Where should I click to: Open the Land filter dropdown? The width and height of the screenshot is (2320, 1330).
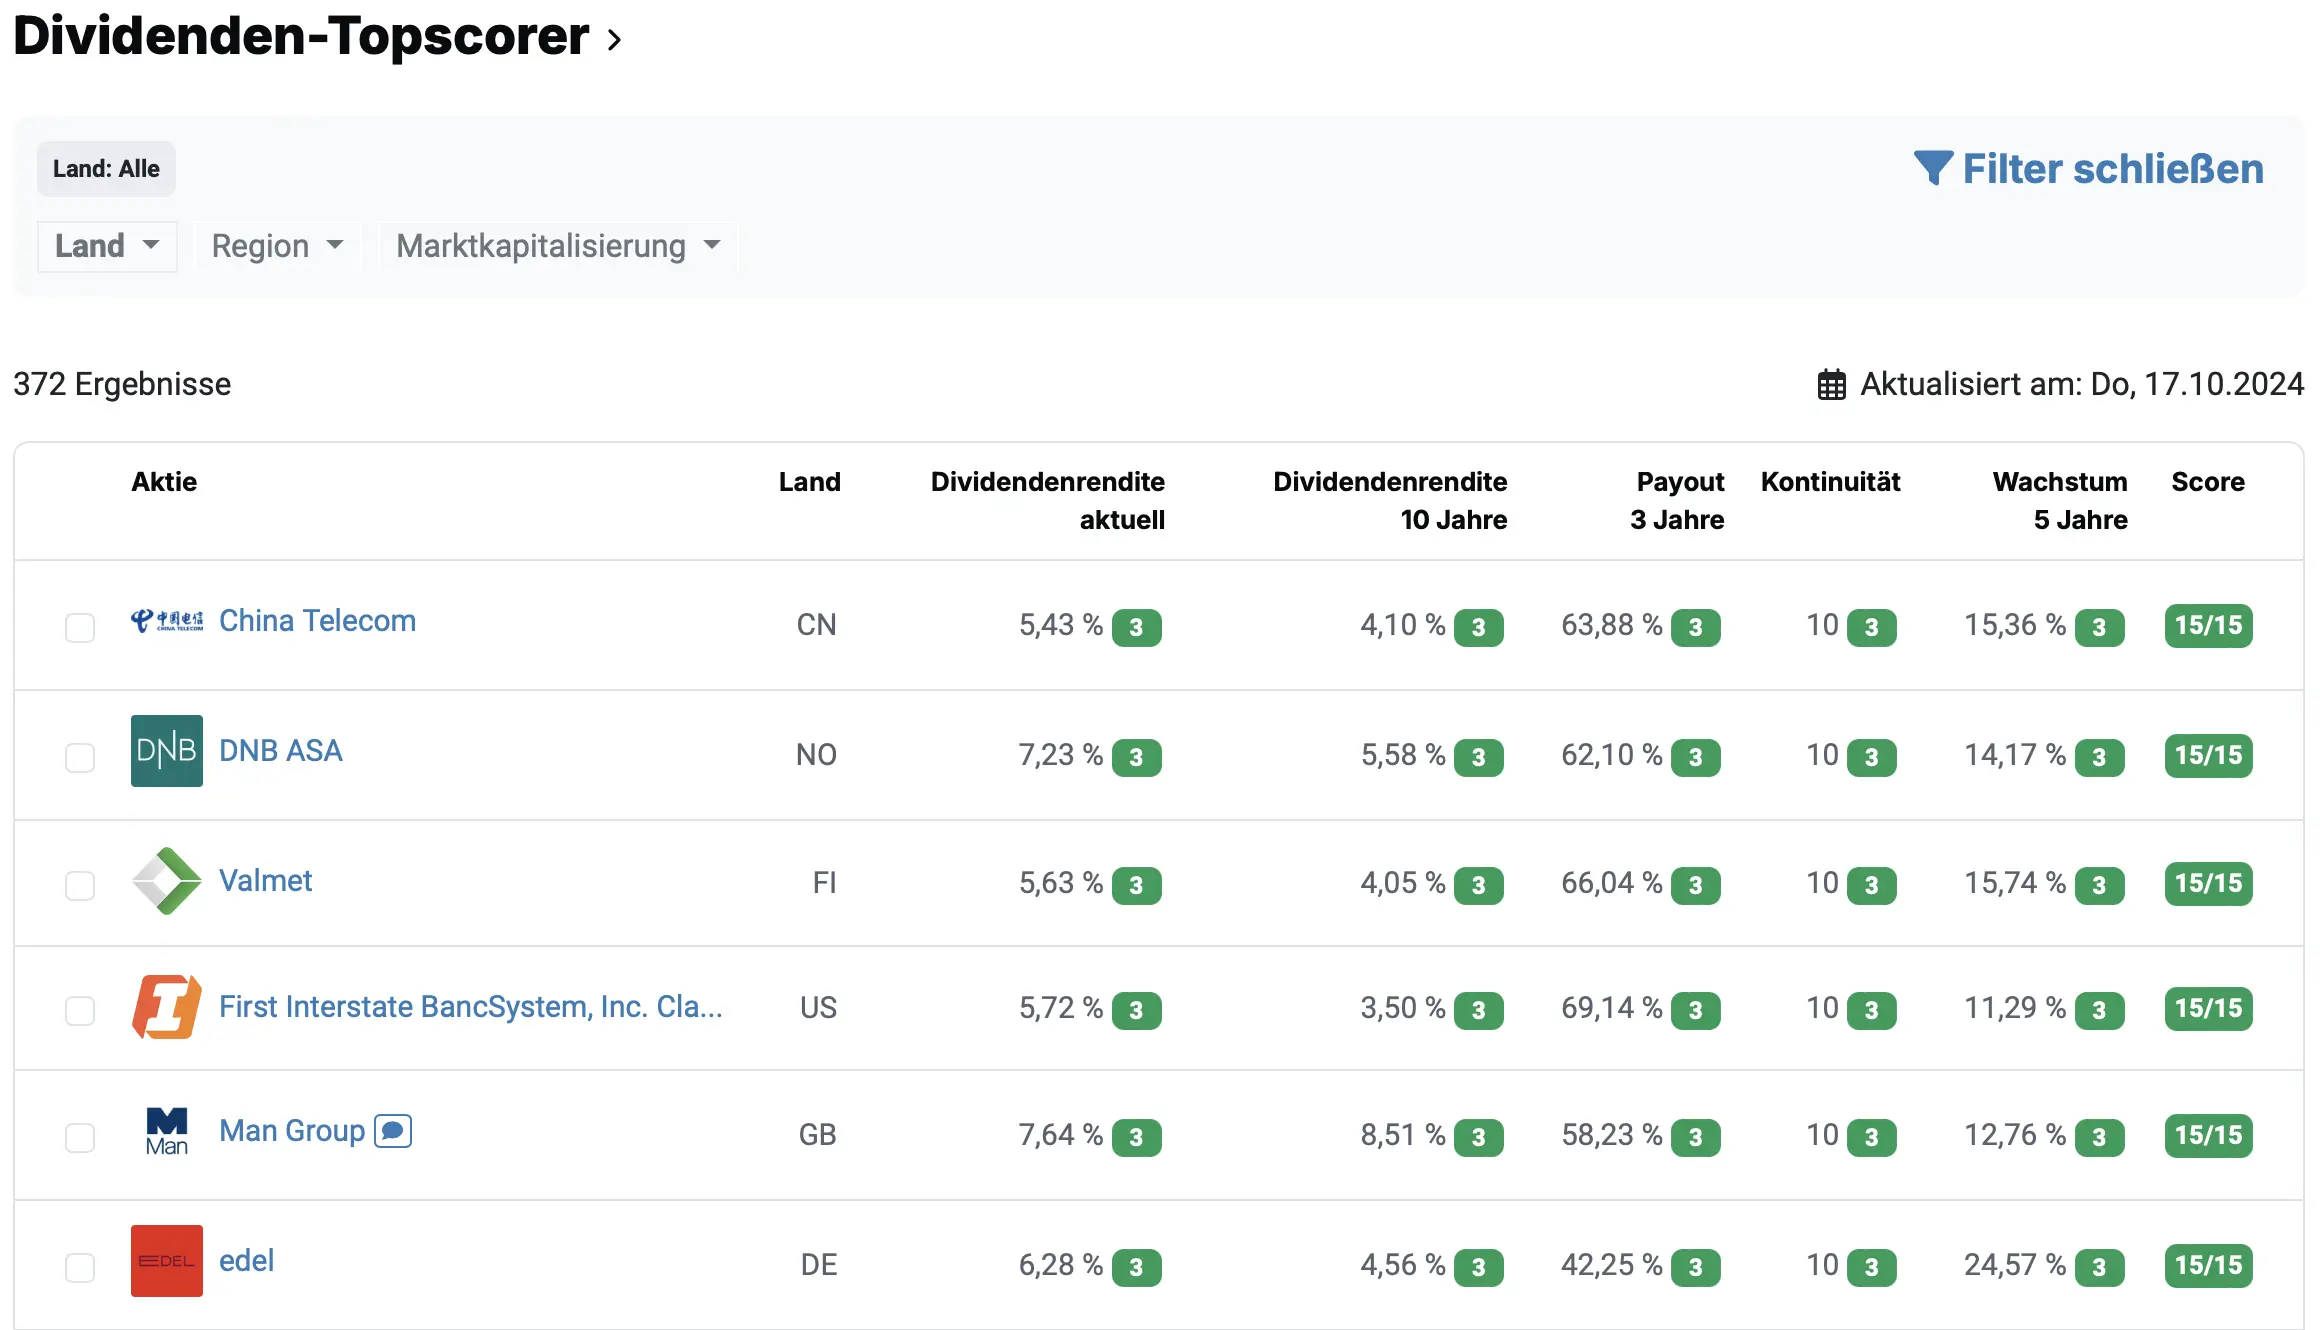[107, 246]
